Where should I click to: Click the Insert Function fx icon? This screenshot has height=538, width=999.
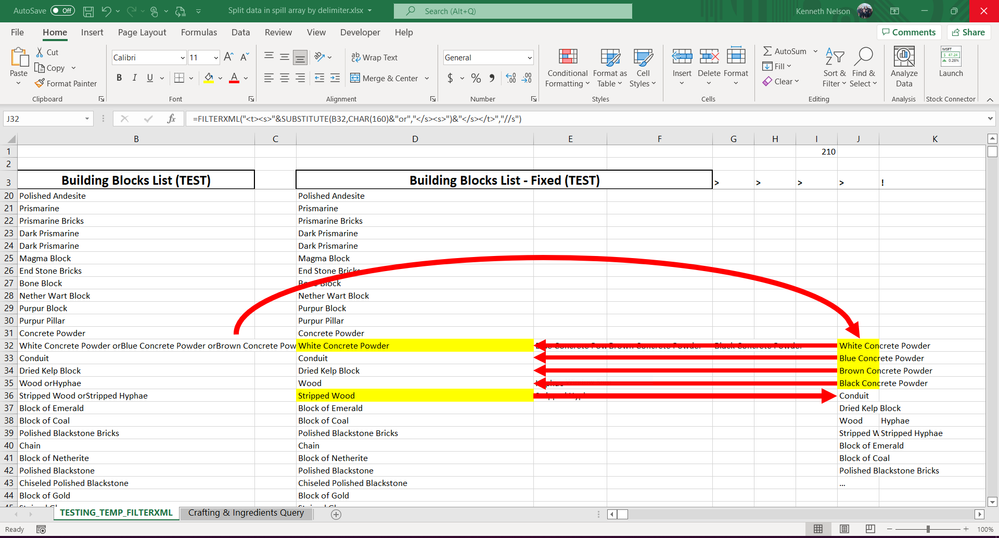coord(171,119)
